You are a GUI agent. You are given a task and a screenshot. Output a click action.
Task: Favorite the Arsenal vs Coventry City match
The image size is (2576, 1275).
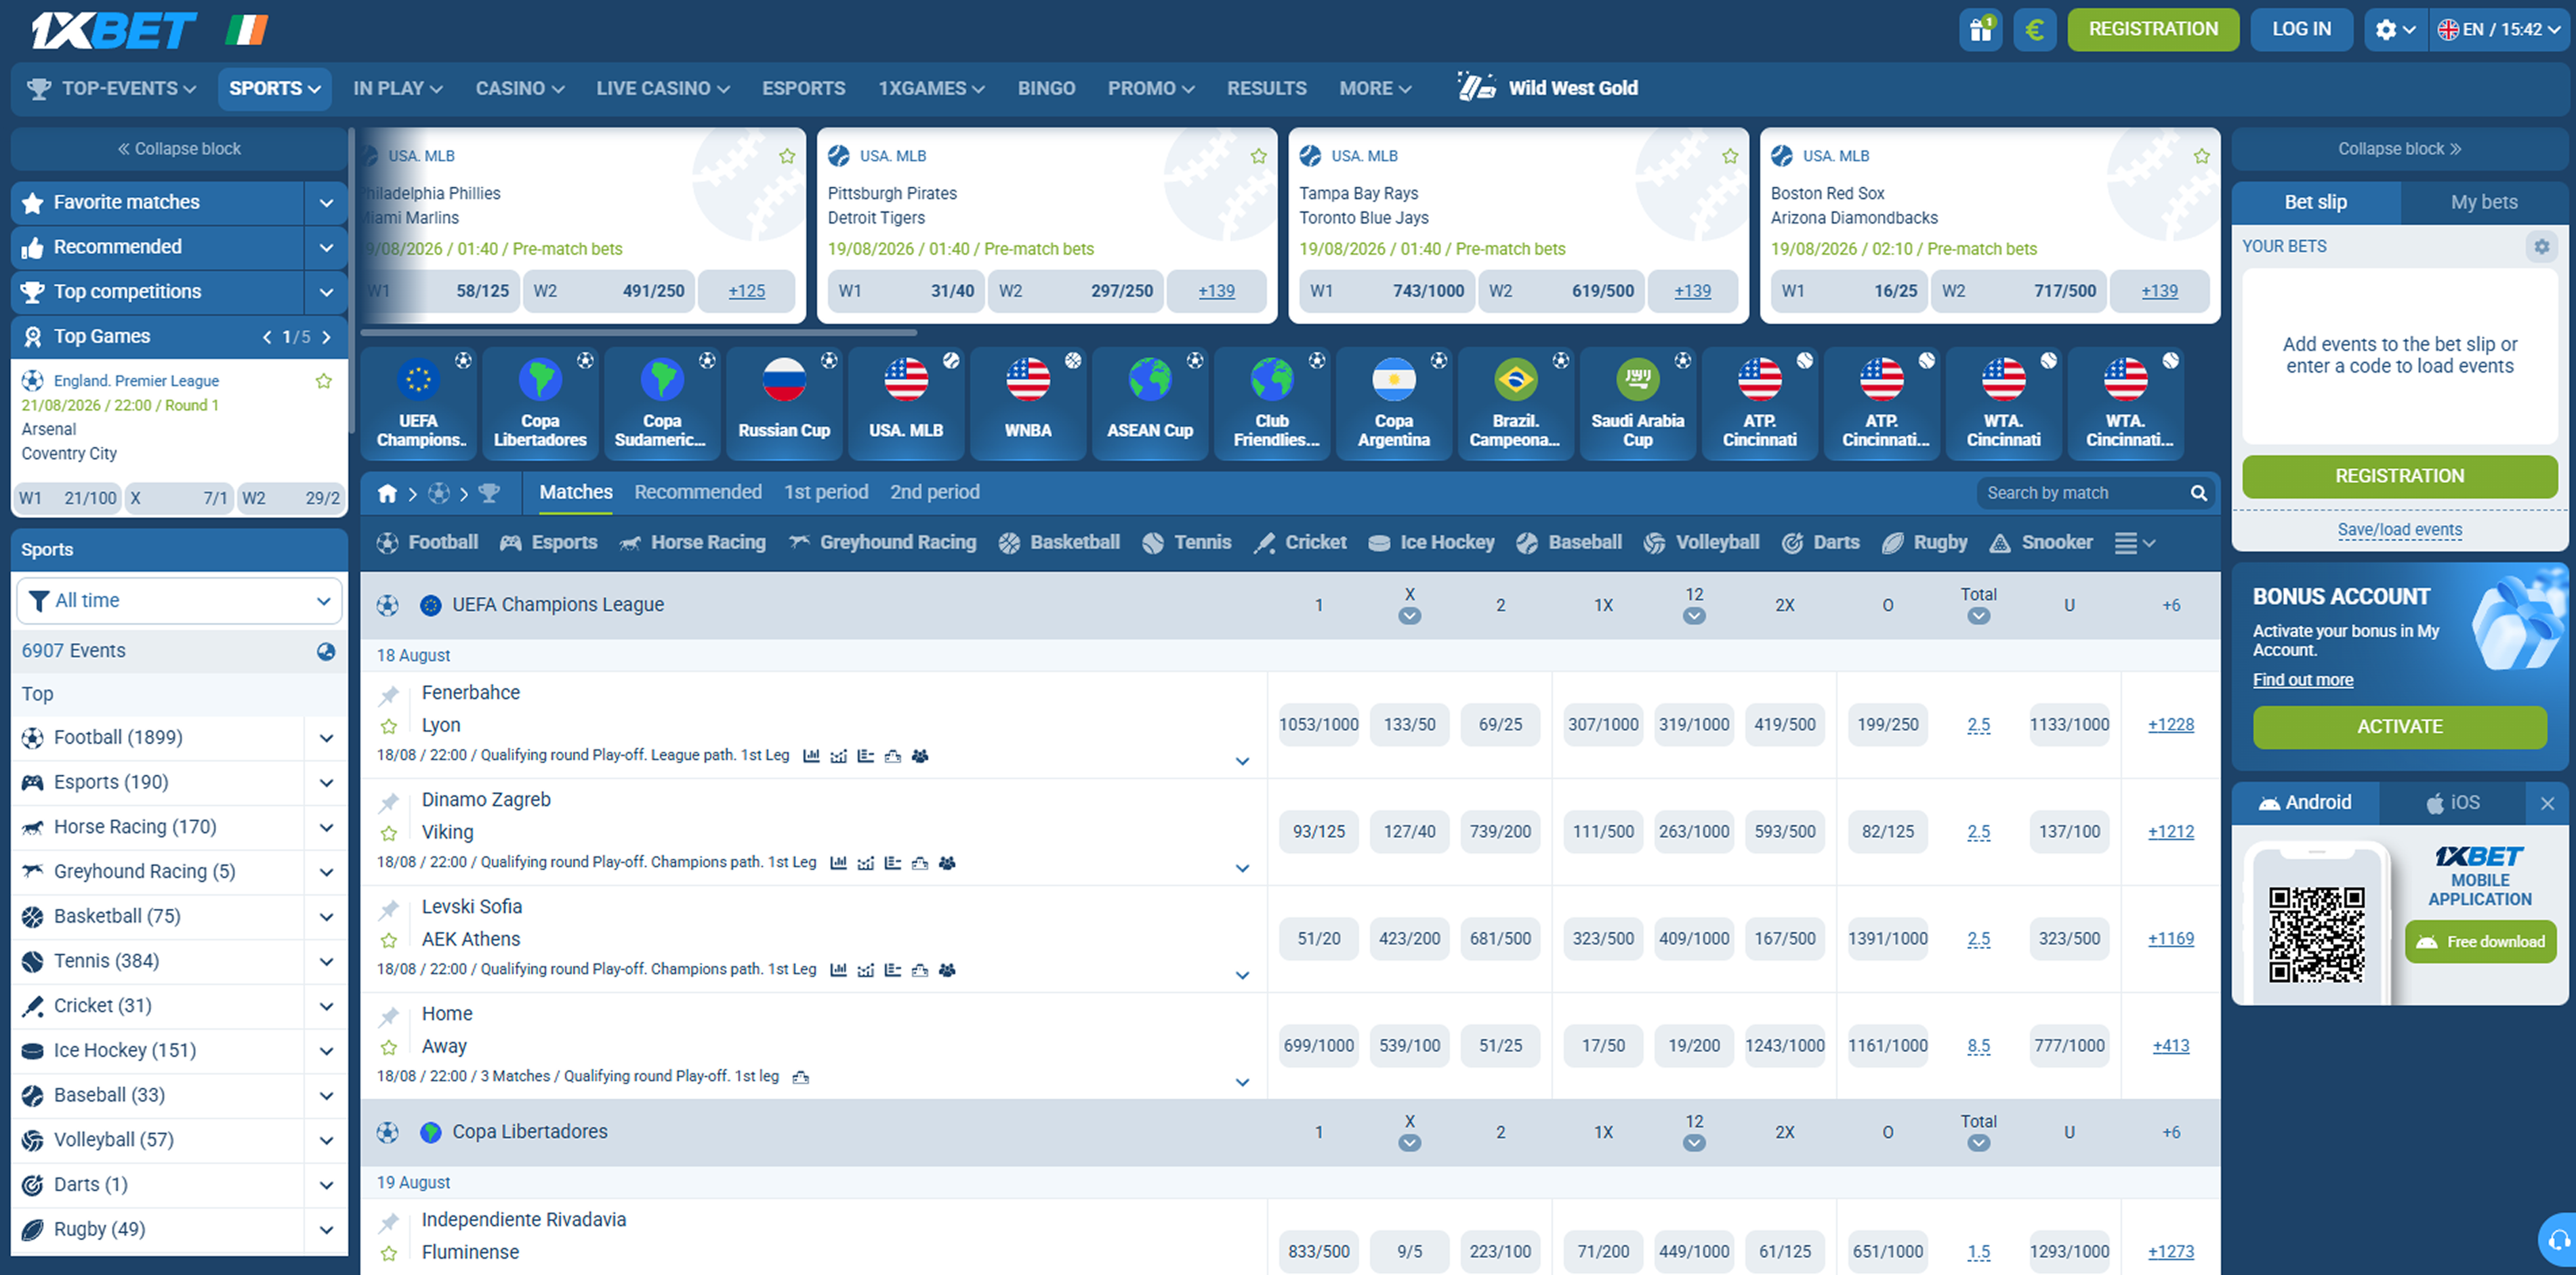324,381
